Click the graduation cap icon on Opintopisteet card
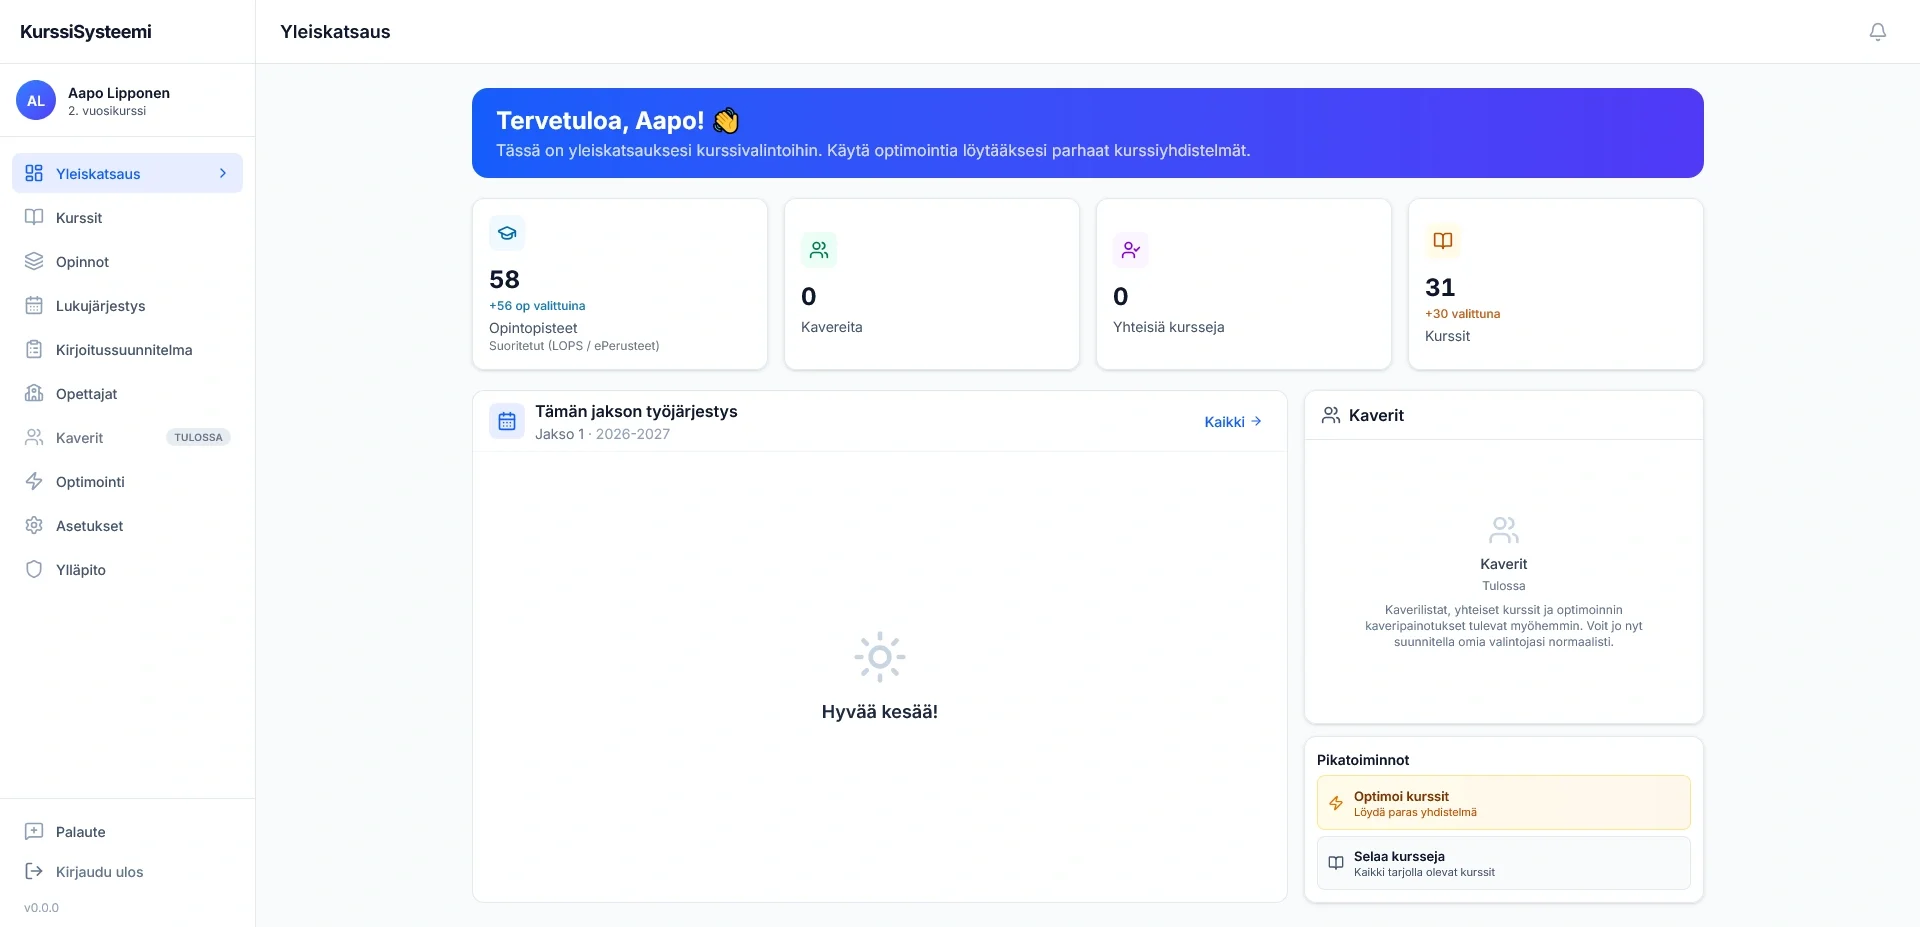This screenshot has height=927, width=1920. click(x=507, y=233)
